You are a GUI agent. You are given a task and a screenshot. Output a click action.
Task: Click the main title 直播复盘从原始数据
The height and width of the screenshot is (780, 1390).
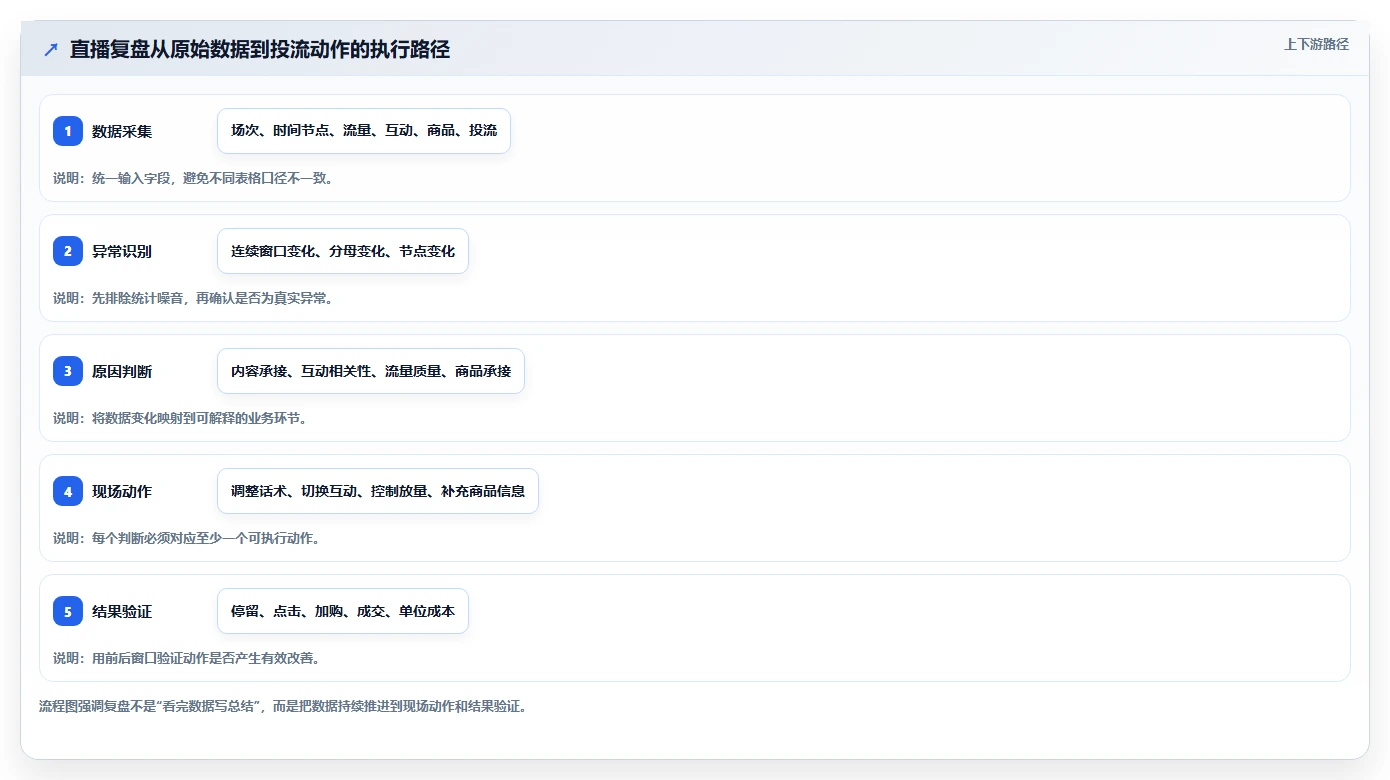pos(260,50)
